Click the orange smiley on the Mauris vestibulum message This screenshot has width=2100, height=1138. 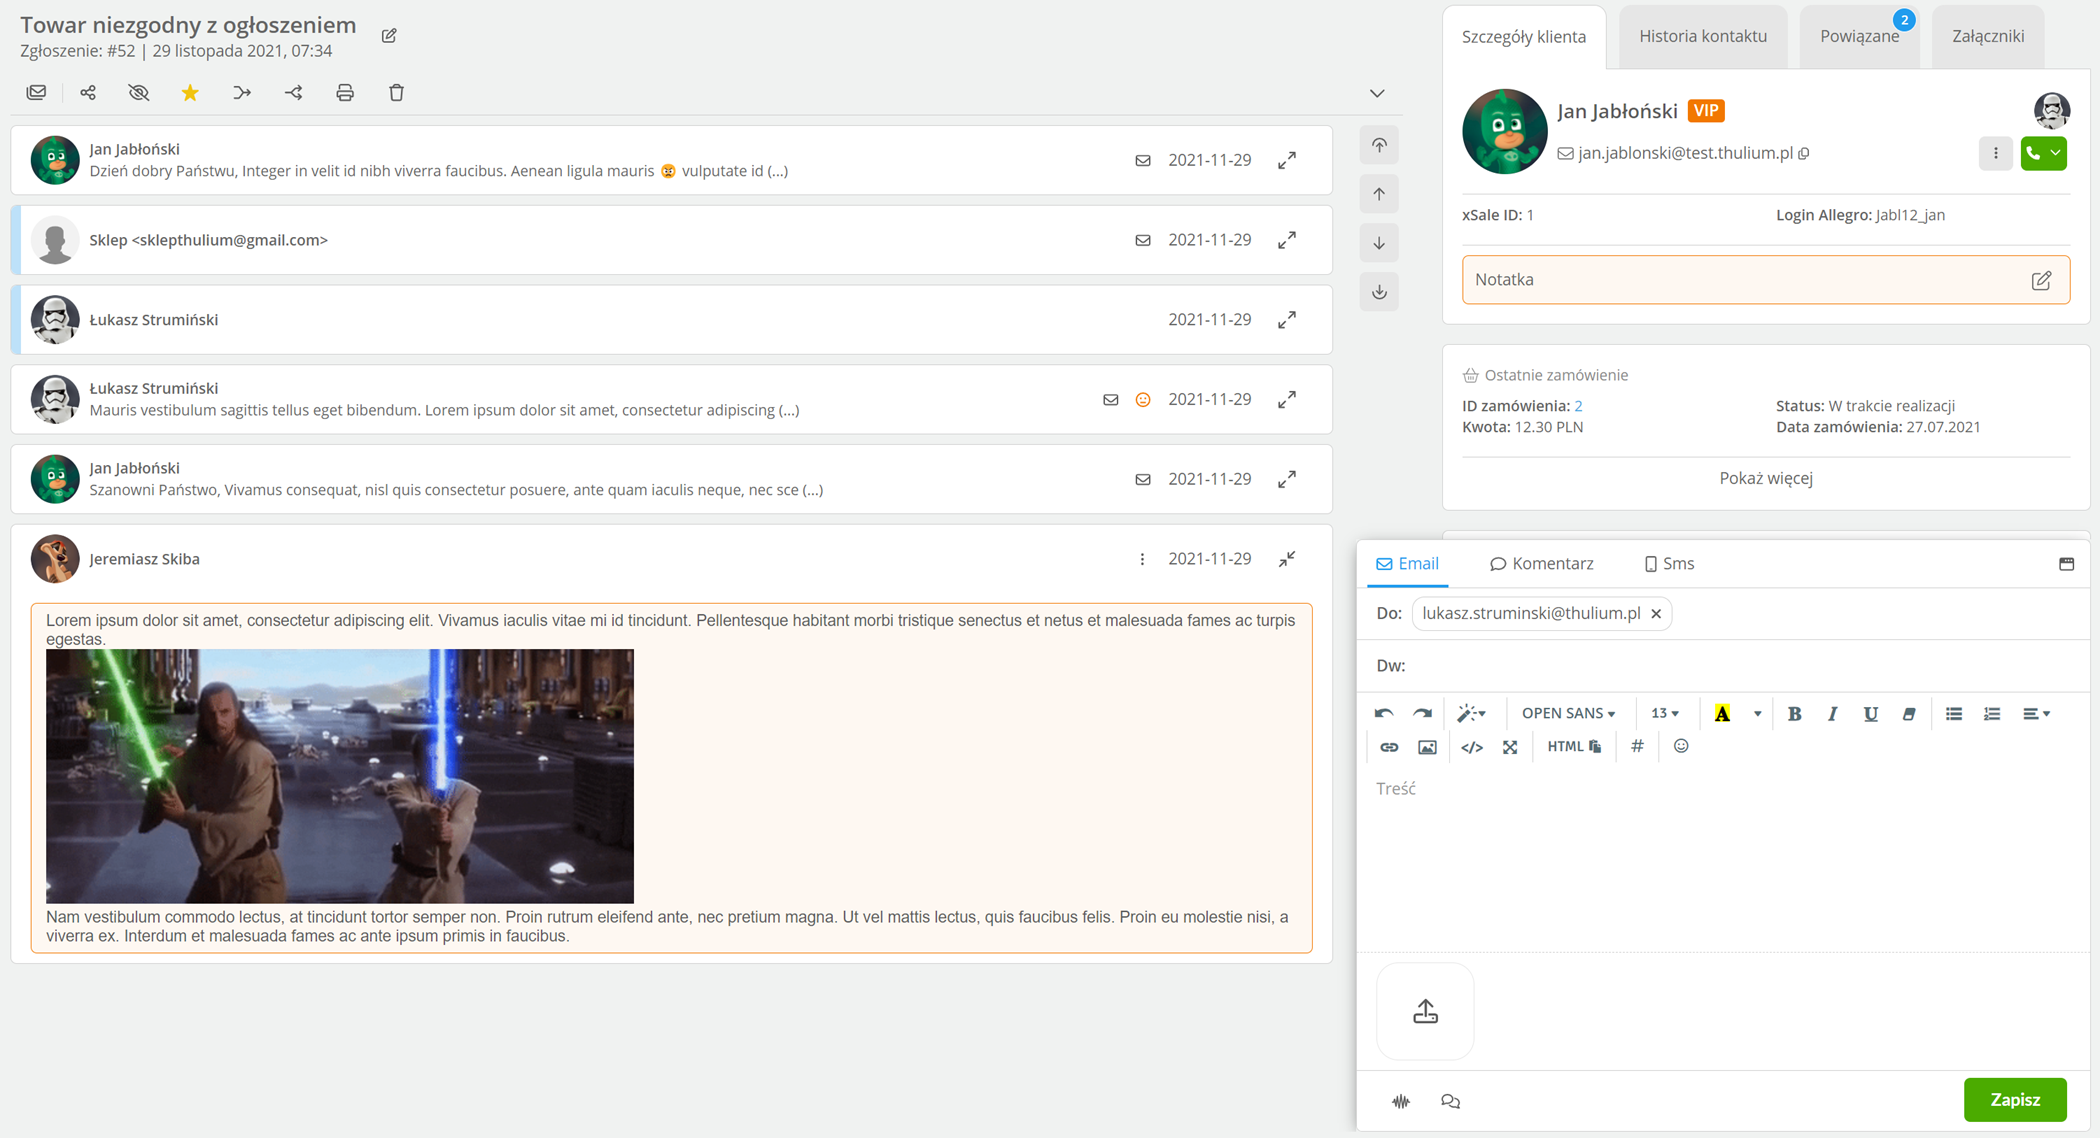click(x=1143, y=400)
